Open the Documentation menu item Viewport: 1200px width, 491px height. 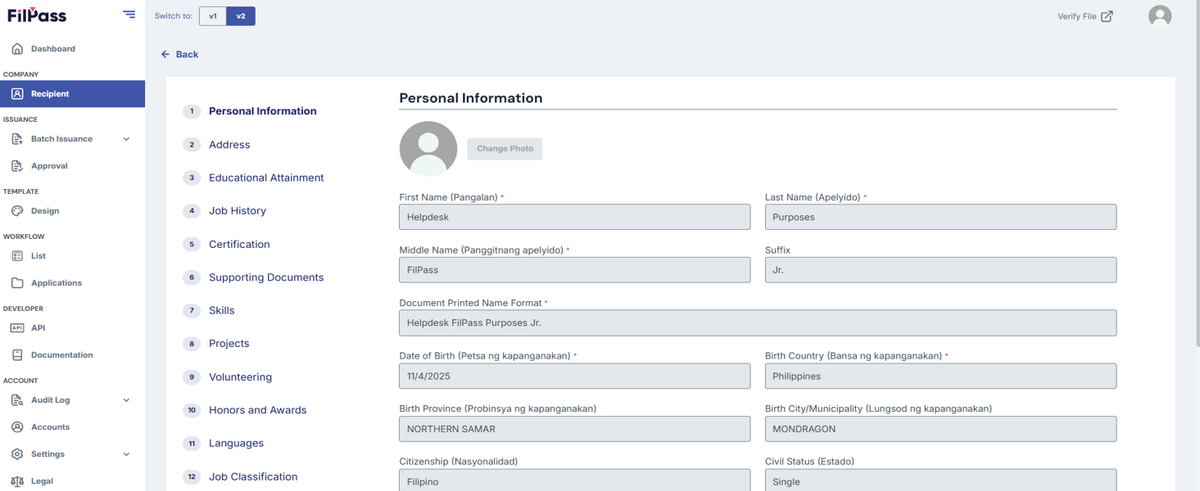point(62,355)
